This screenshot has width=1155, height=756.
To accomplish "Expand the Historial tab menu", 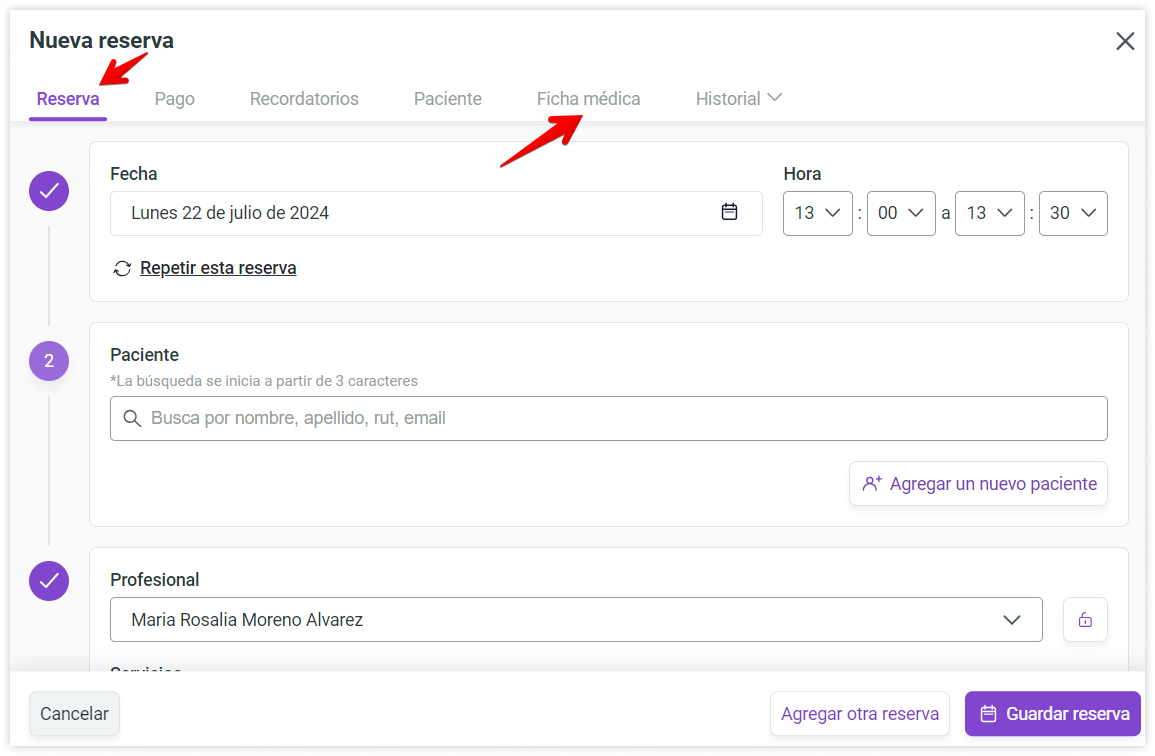I will pos(739,99).
